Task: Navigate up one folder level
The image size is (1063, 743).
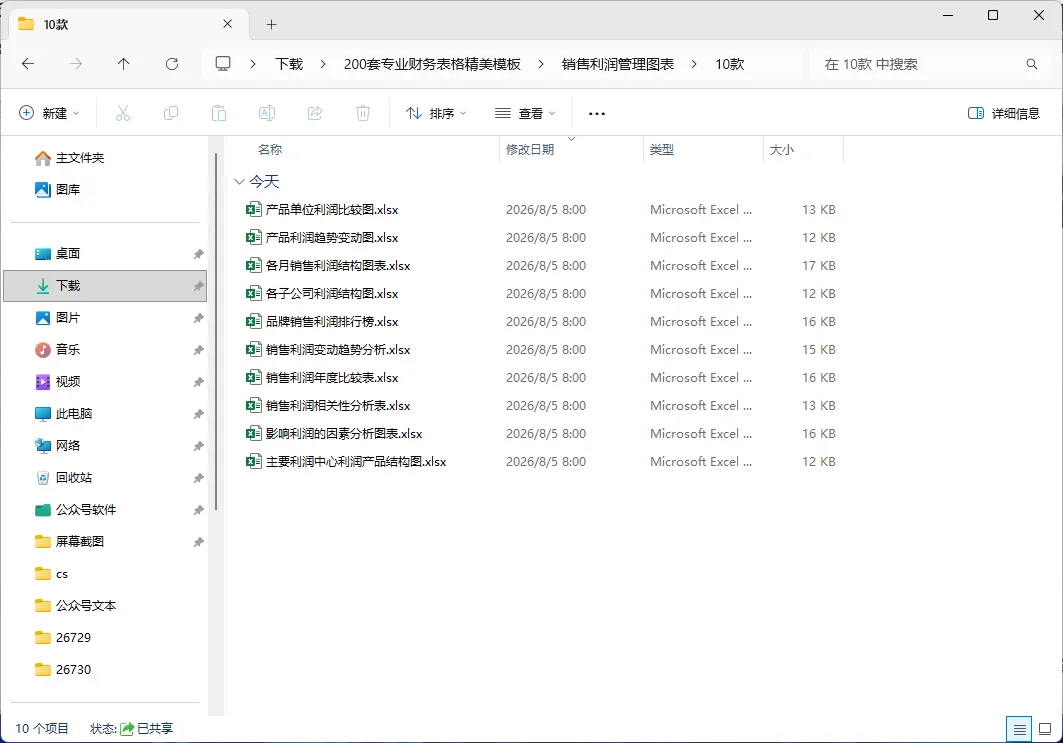Action: click(123, 64)
